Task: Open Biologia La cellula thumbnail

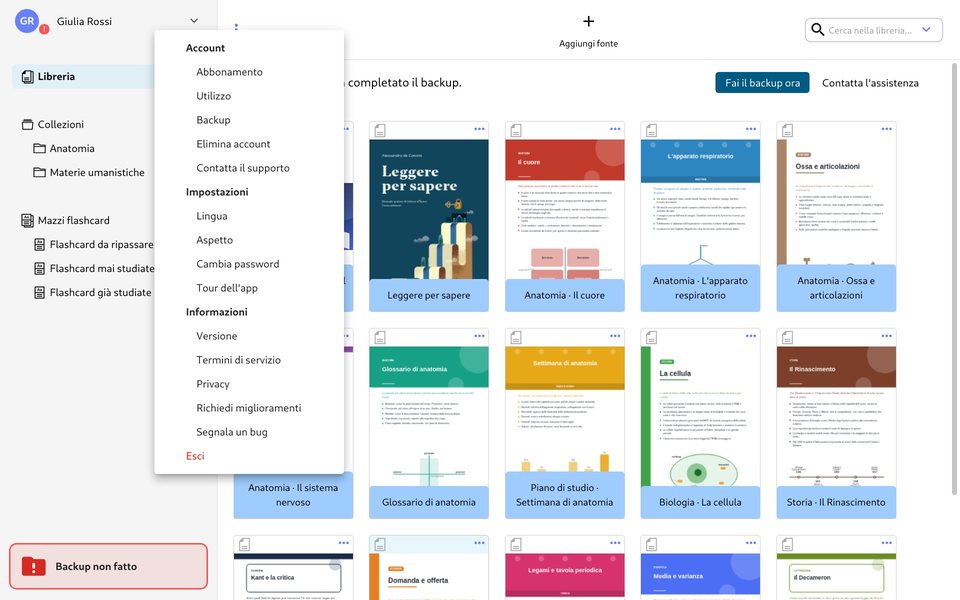Action: [x=700, y=416]
